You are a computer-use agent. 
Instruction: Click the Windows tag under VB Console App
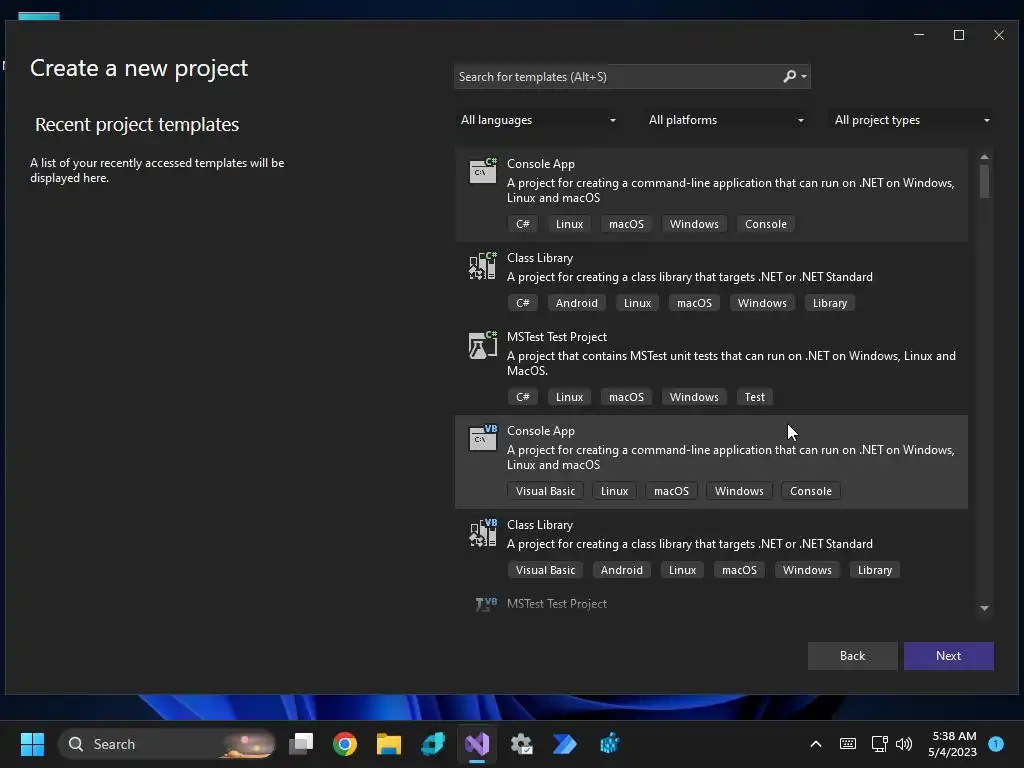click(739, 491)
